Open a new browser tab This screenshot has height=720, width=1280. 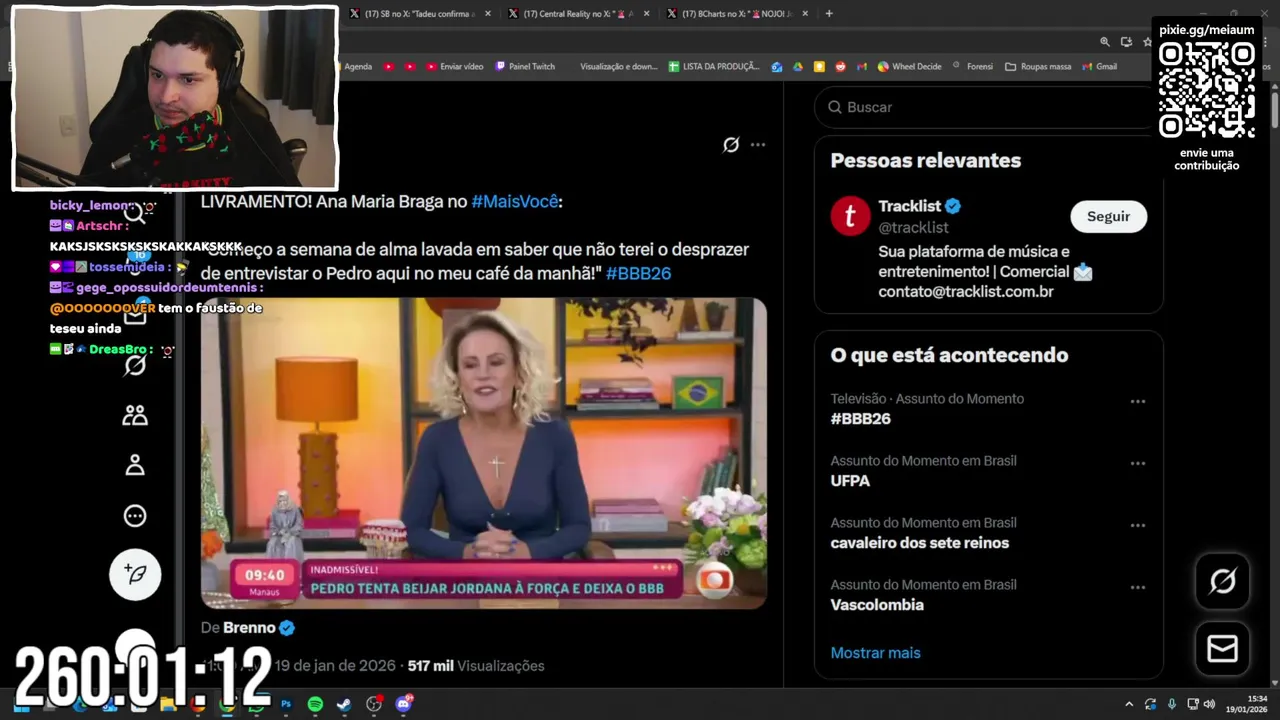(829, 14)
